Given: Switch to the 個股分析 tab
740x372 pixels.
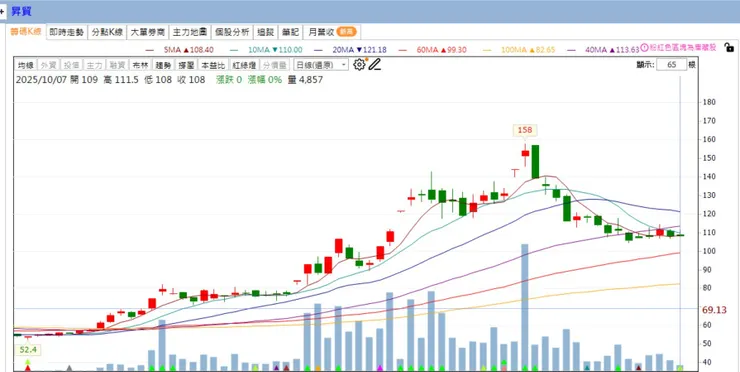Looking at the screenshot, I should coord(232,32).
